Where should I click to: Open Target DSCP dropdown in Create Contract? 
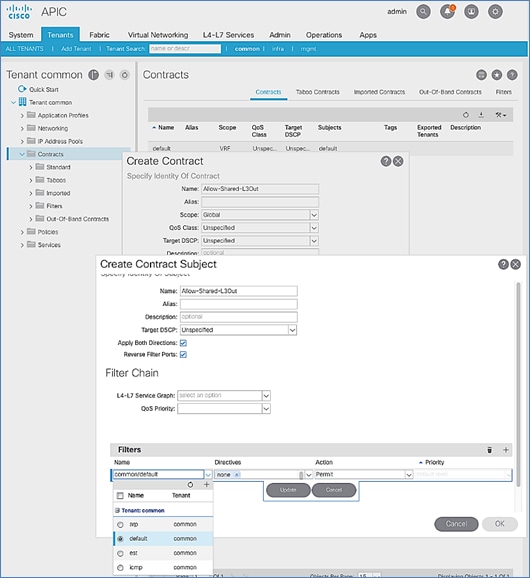coord(314,241)
